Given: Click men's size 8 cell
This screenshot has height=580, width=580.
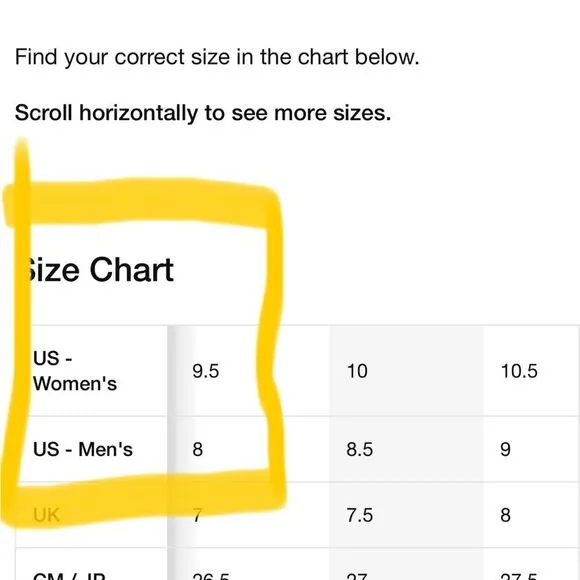Looking at the screenshot, I should pos(198,449).
